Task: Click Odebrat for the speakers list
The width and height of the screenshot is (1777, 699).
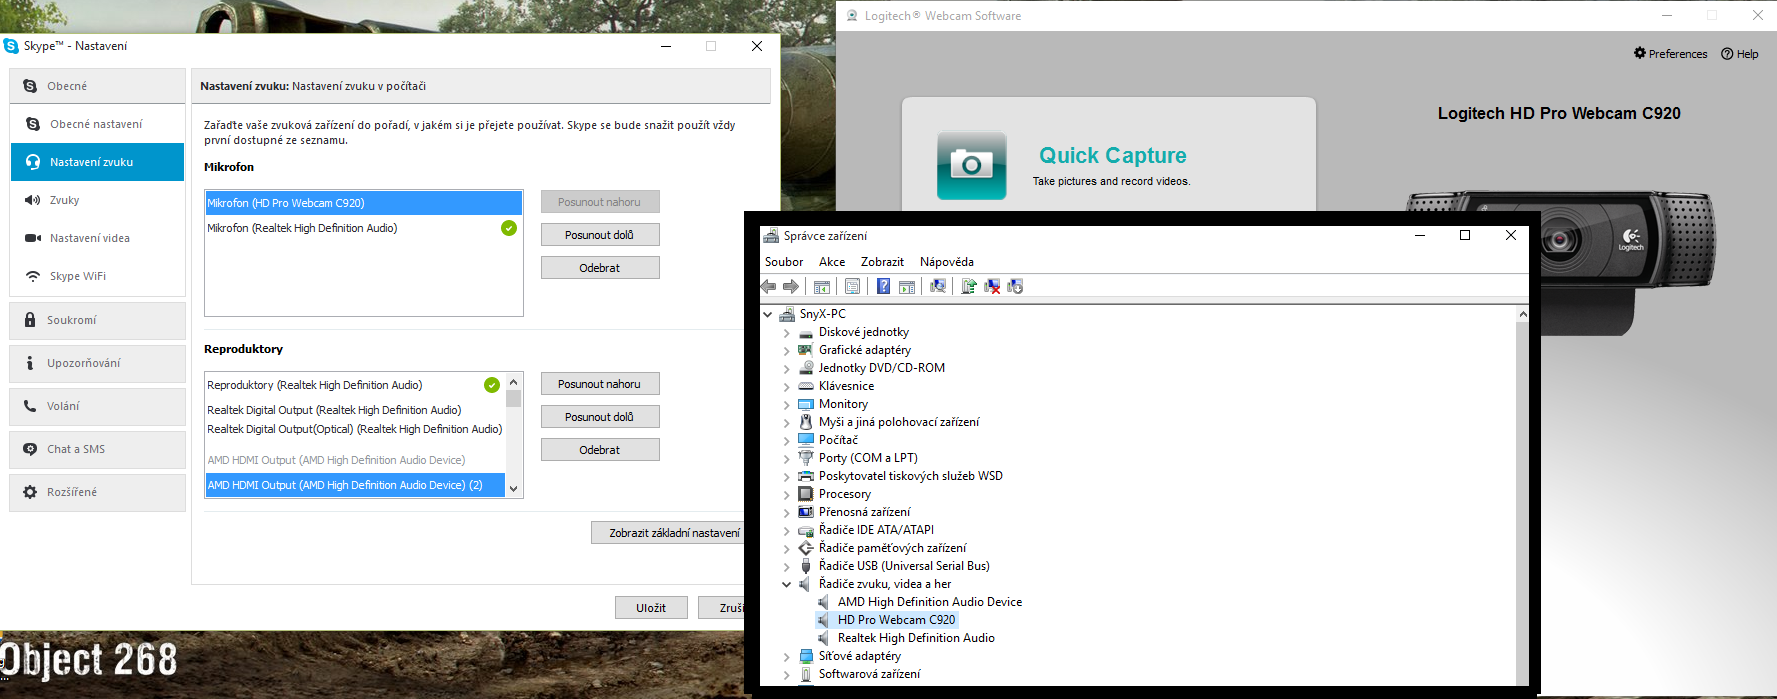Action: point(600,450)
